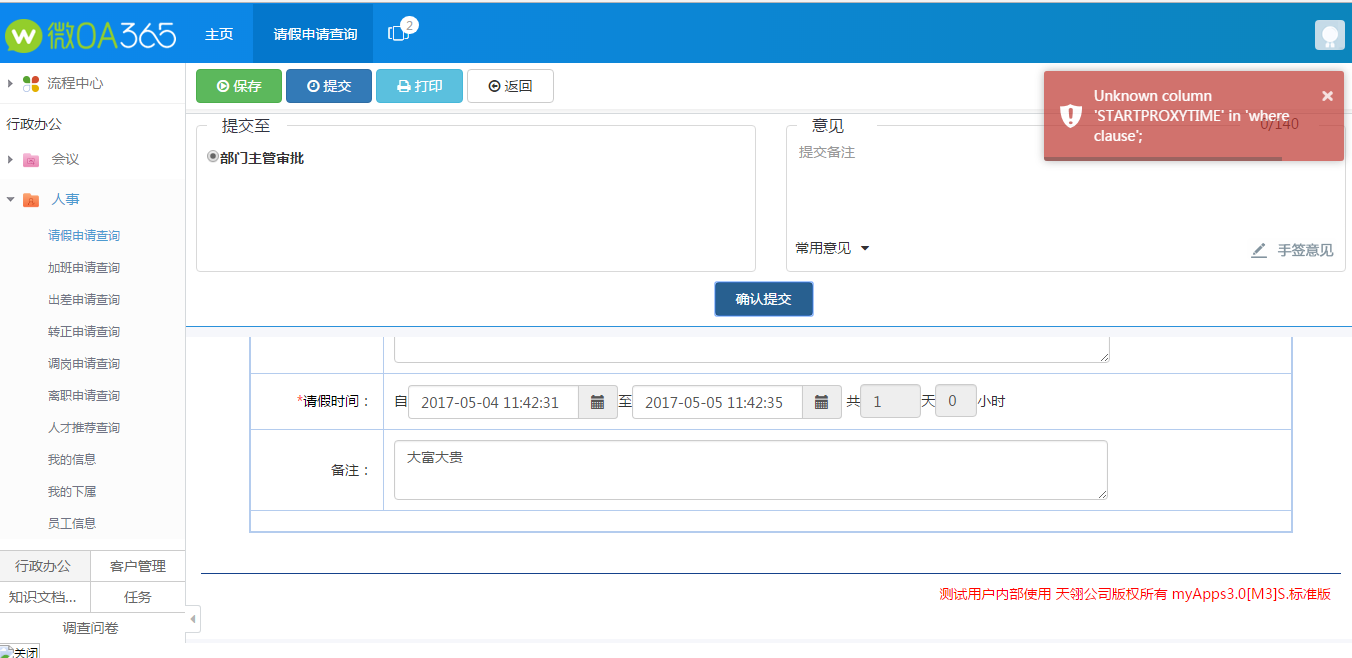Click the 行政办公 sidebar heading
Image resolution: width=1352 pixels, height=658 pixels.
(34, 124)
